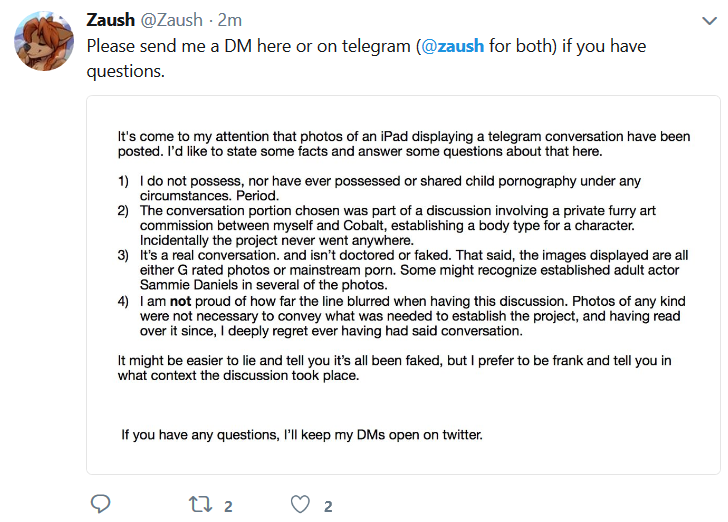Click point 2 about the Cobalt commission

click(x=386, y=225)
